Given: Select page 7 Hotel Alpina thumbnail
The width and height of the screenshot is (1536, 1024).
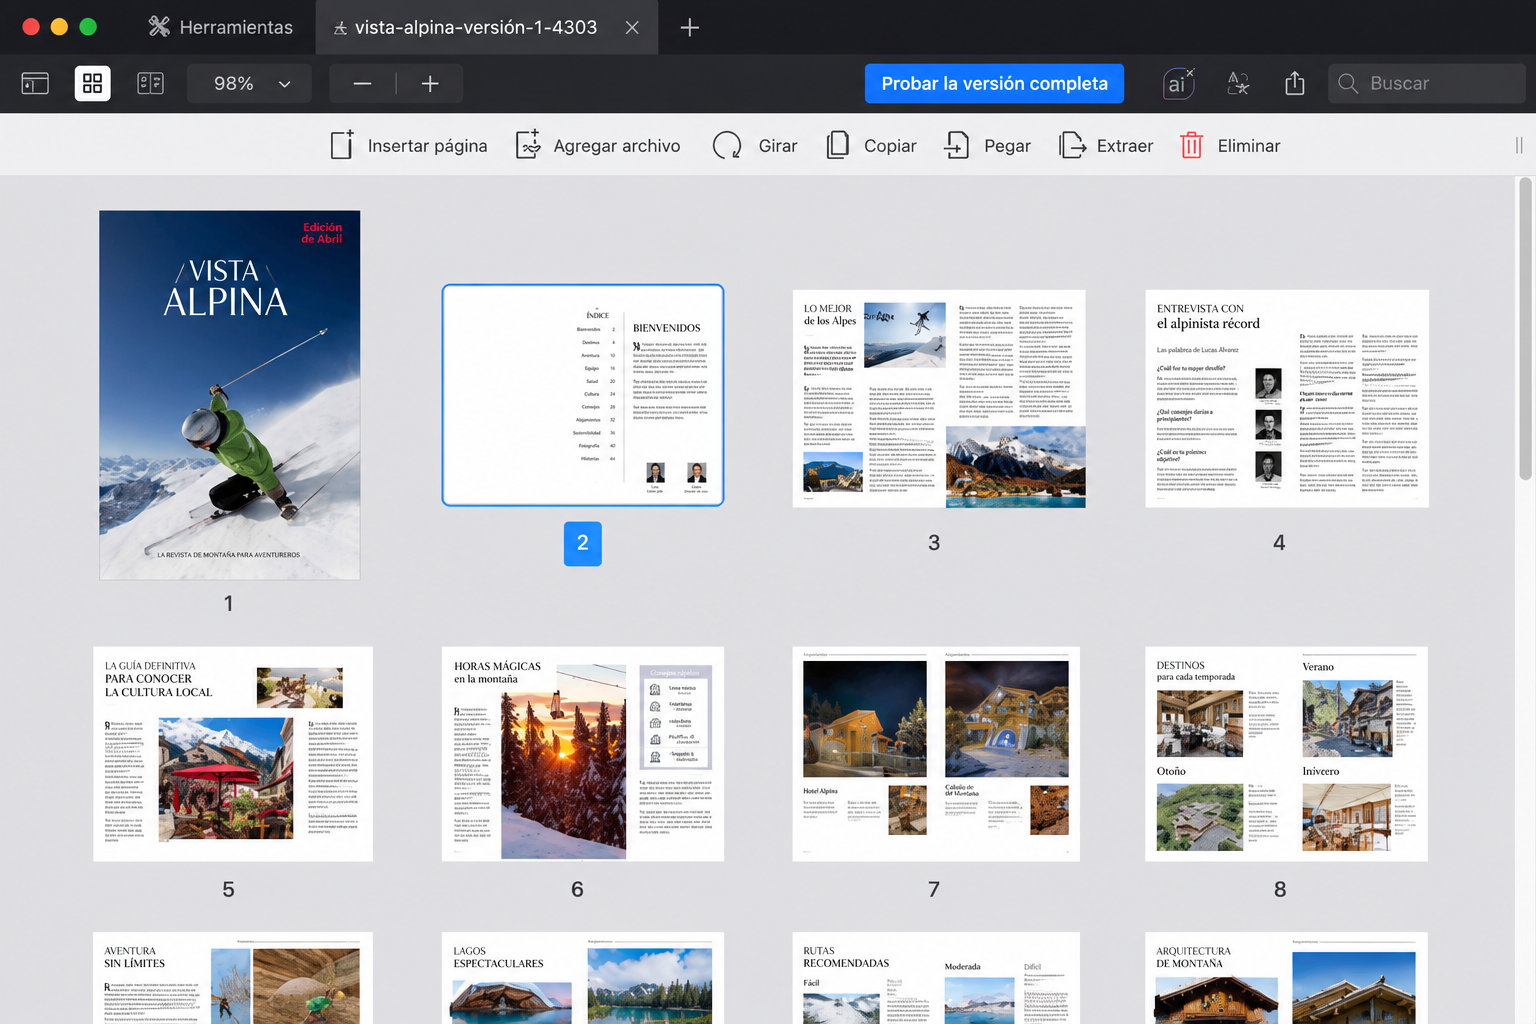Looking at the screenshot, I should coord(936,754).
